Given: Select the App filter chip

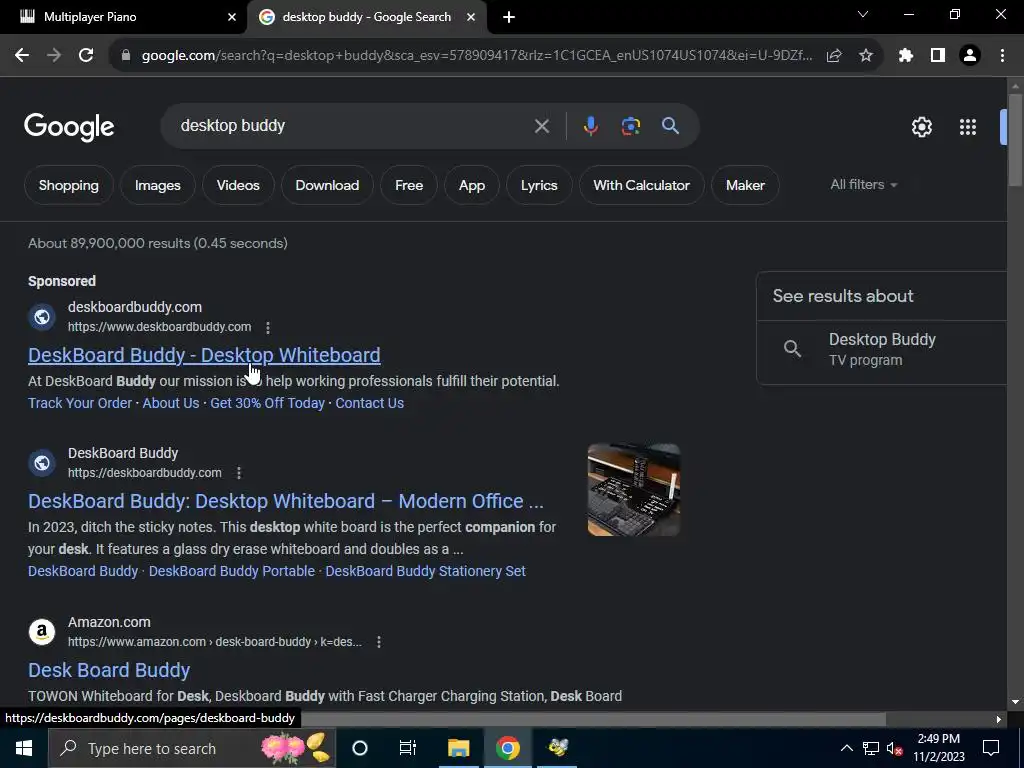Looking at the screenshot, I should [472, 185].
